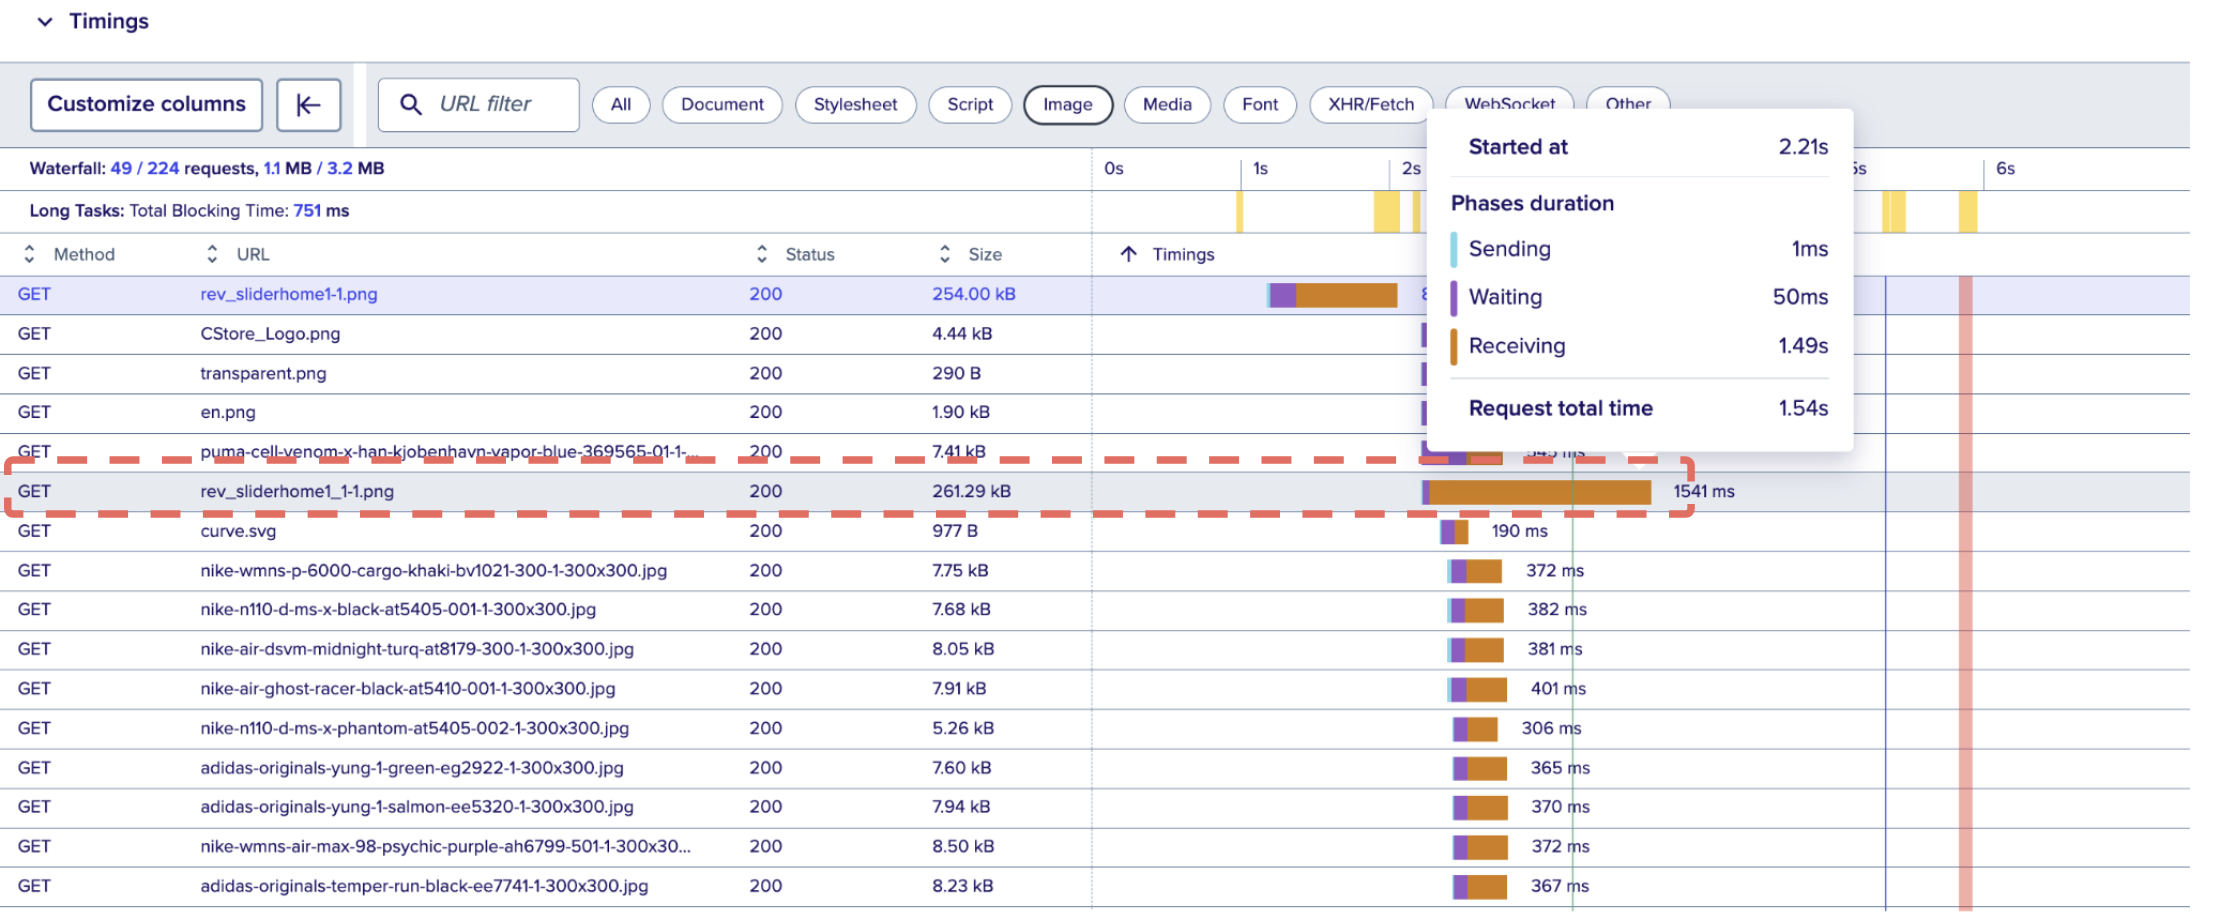The height and width of the screenshot is (916, 2218).
Task: Click the collapse-columns arrow button
Action: tap(309, 105)
